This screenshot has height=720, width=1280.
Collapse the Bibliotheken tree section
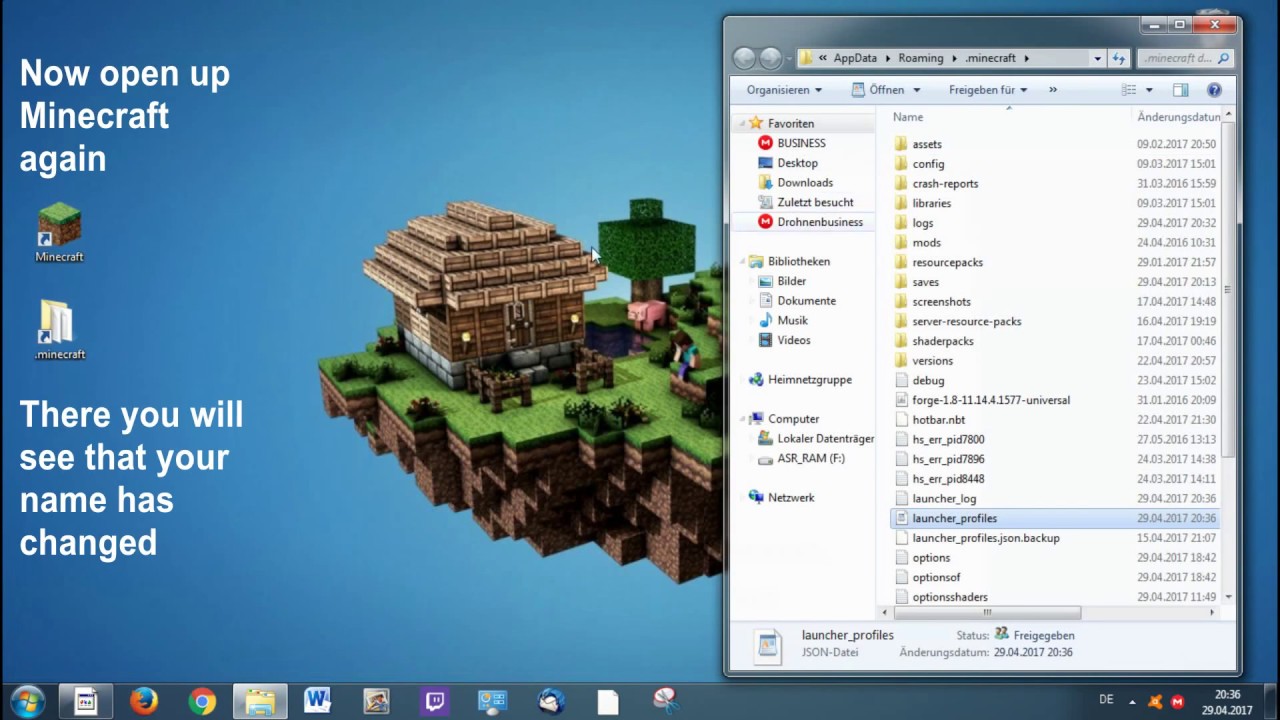(741, 261)
